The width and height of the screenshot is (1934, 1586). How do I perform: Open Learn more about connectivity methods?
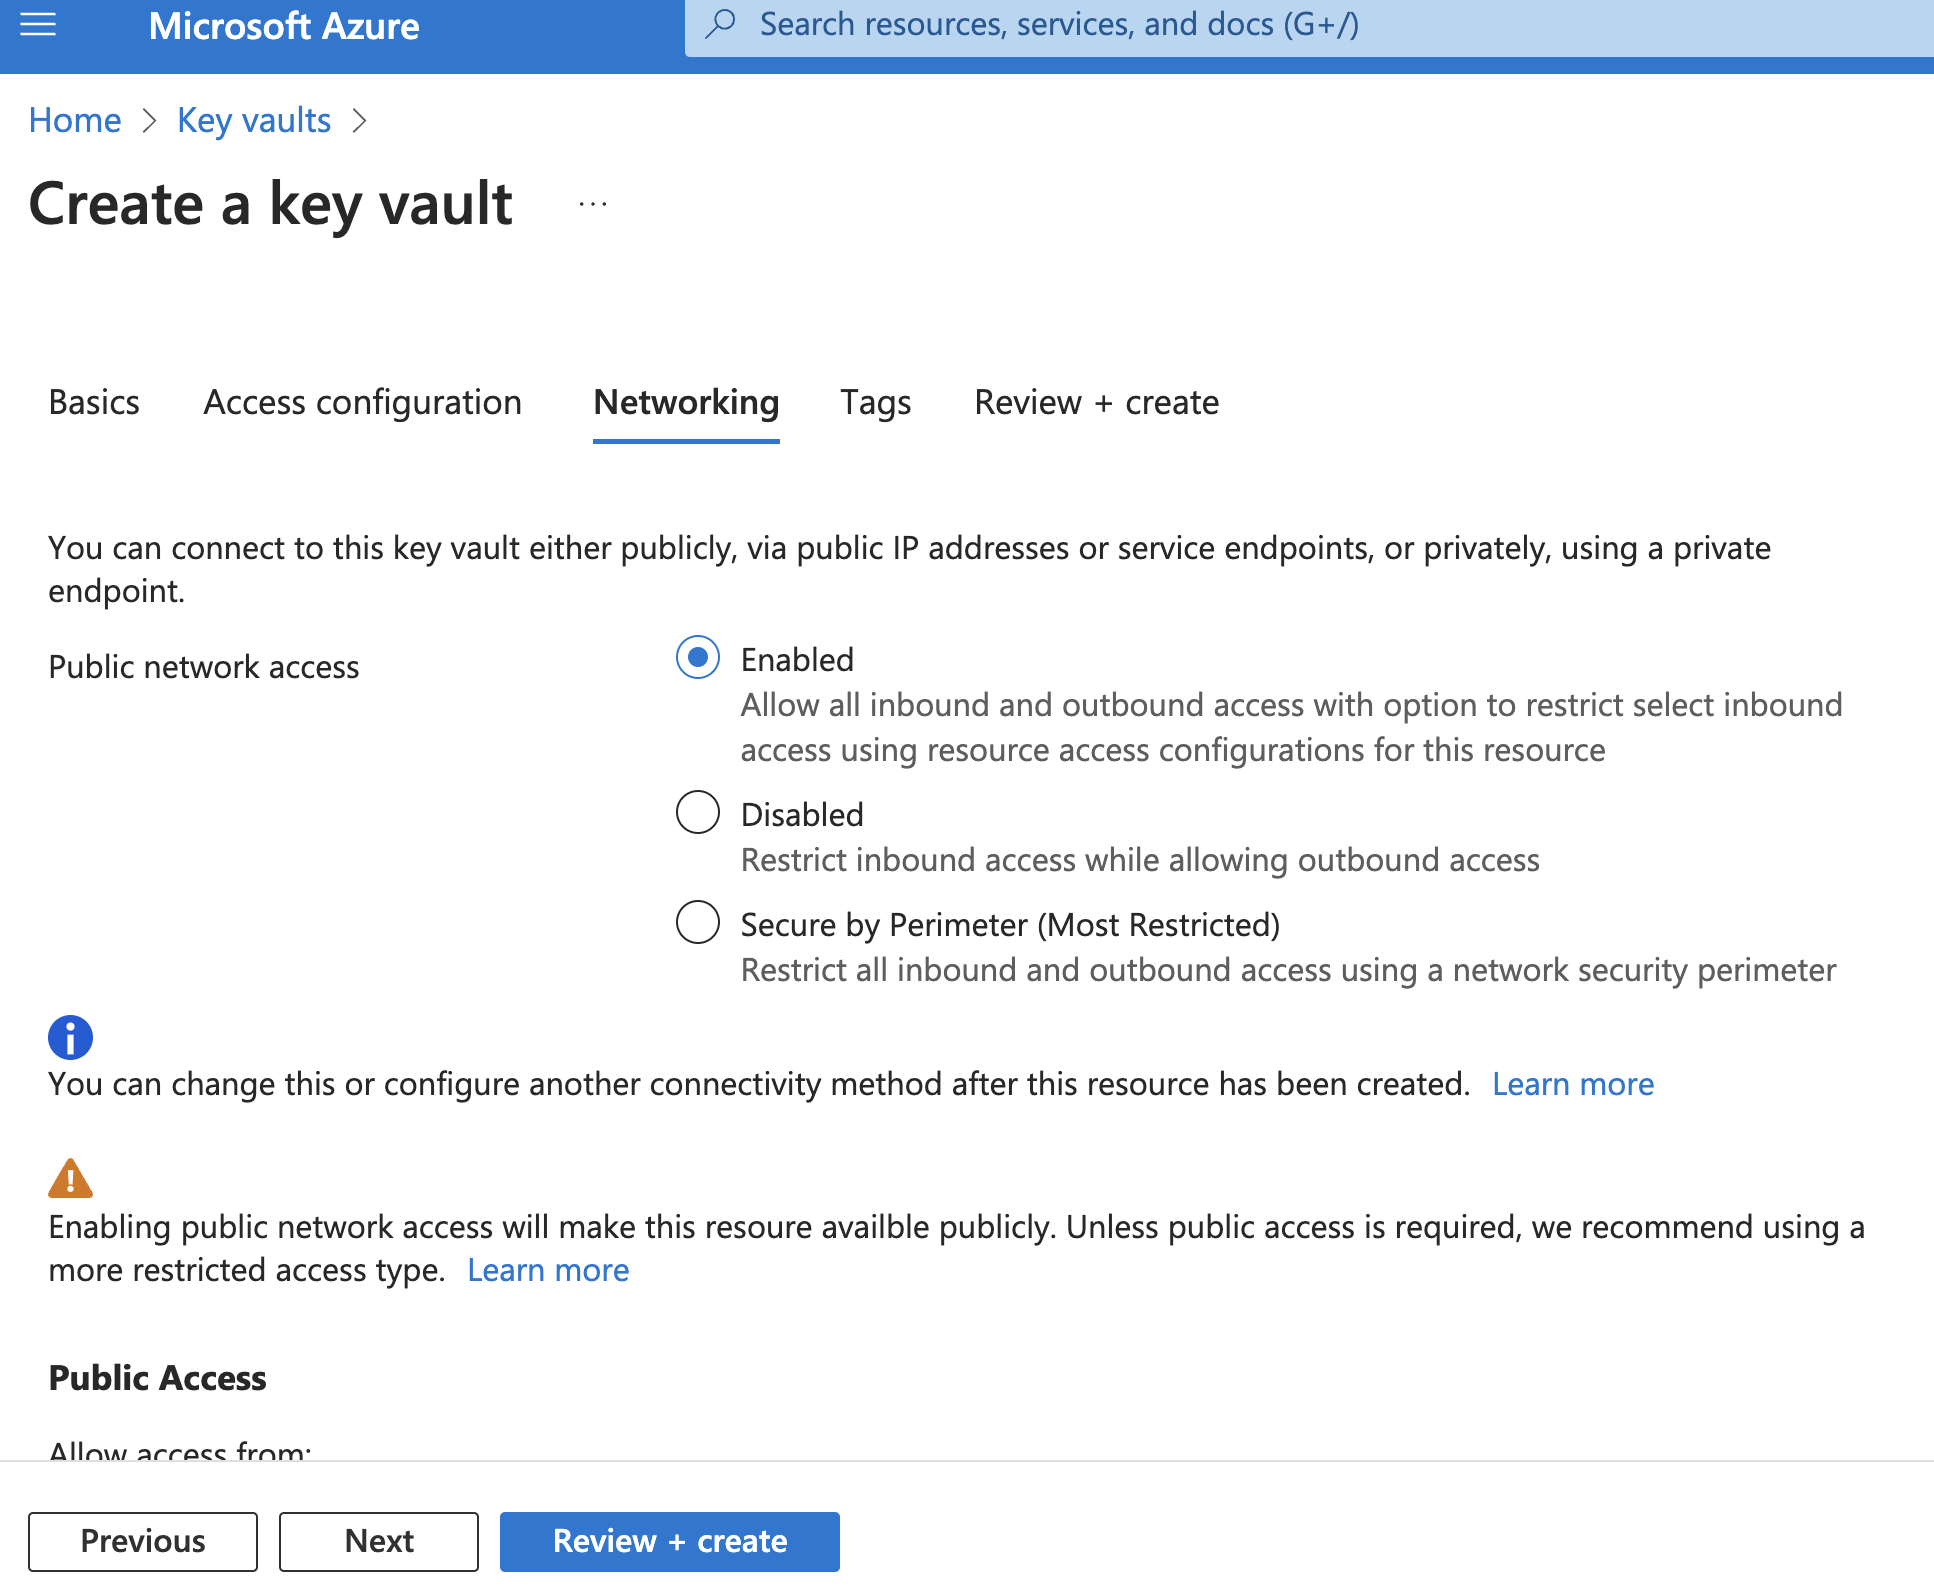click(1572, 1083)
